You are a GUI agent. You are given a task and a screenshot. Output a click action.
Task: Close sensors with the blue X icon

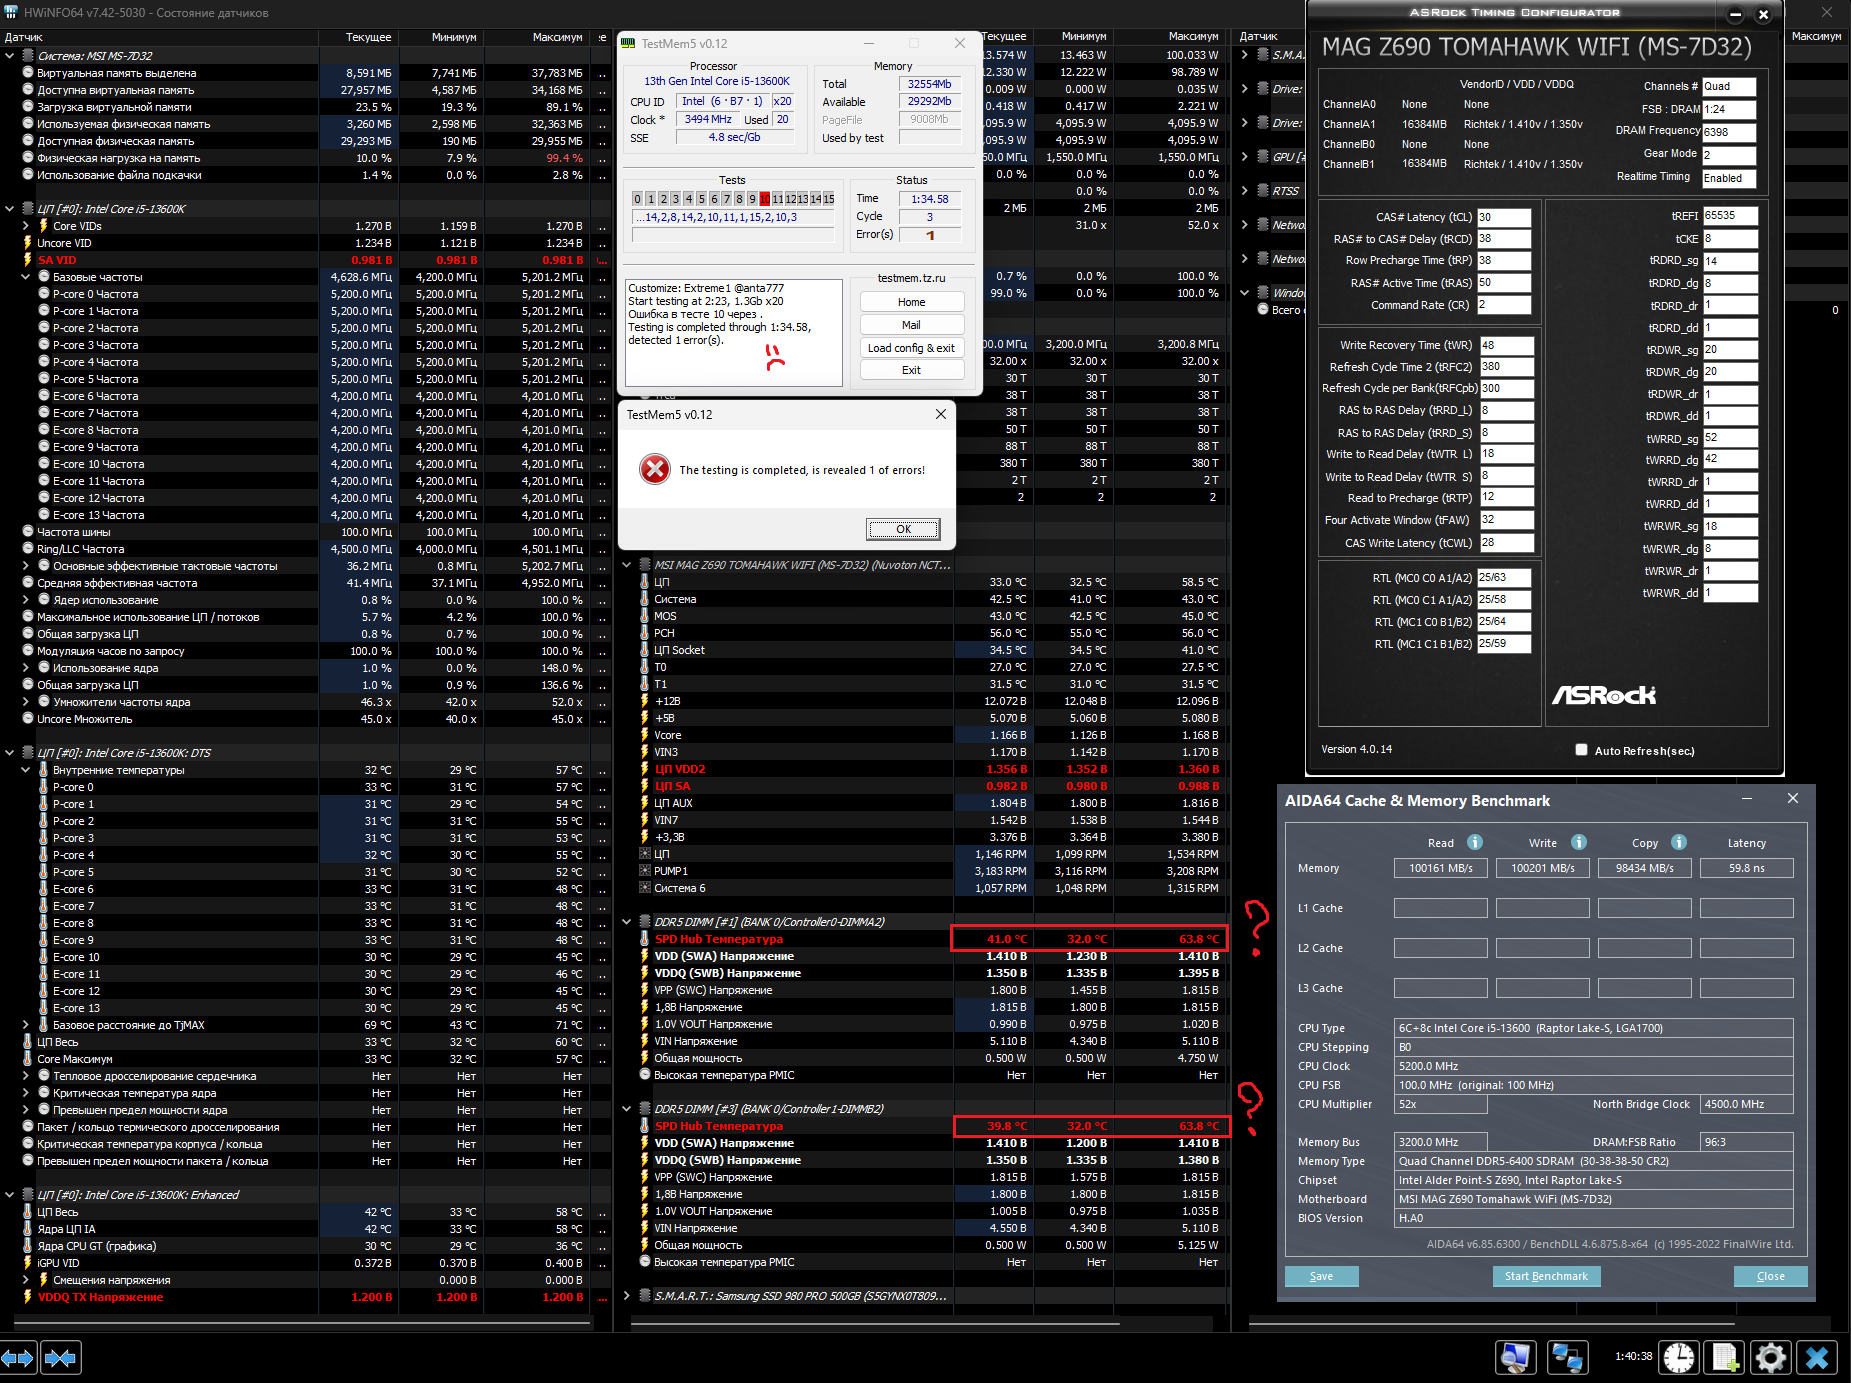1817,1357
